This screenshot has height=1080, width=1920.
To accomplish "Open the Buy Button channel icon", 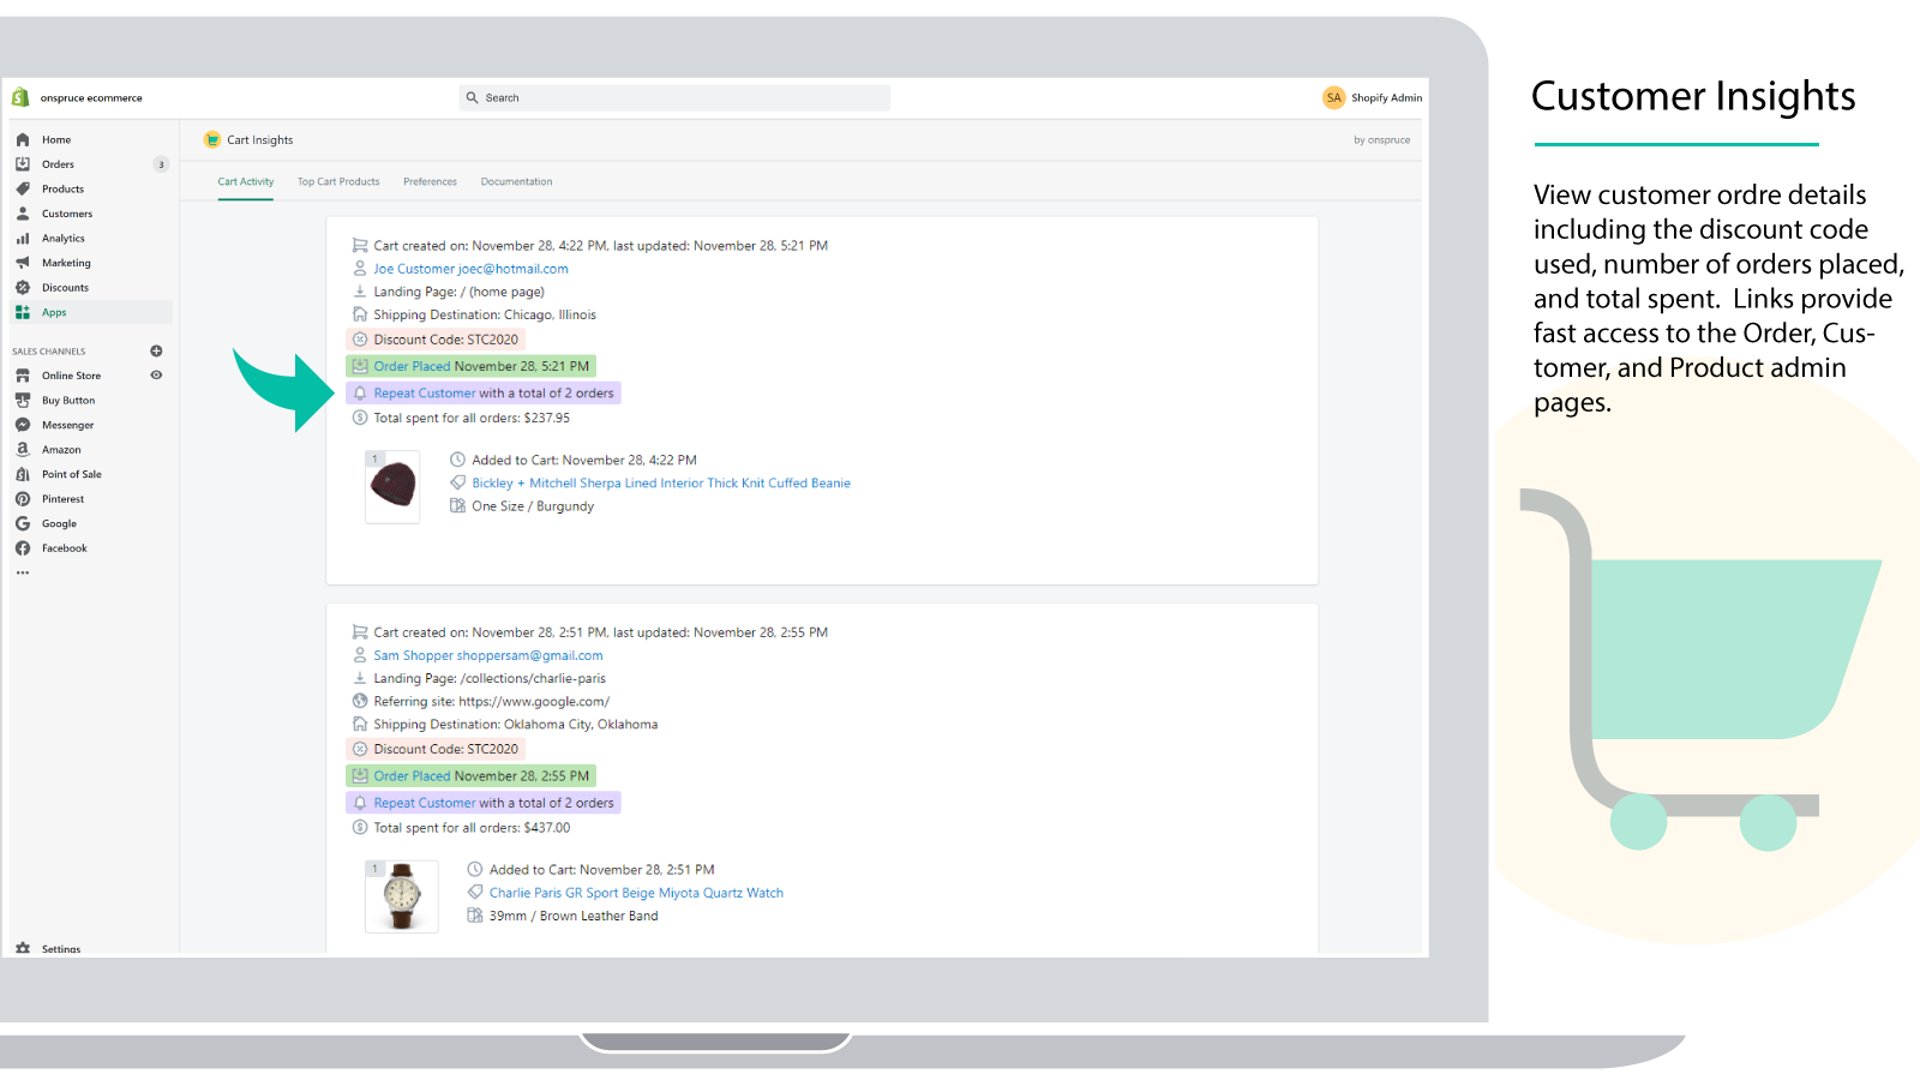I will (x=23, y=400).
